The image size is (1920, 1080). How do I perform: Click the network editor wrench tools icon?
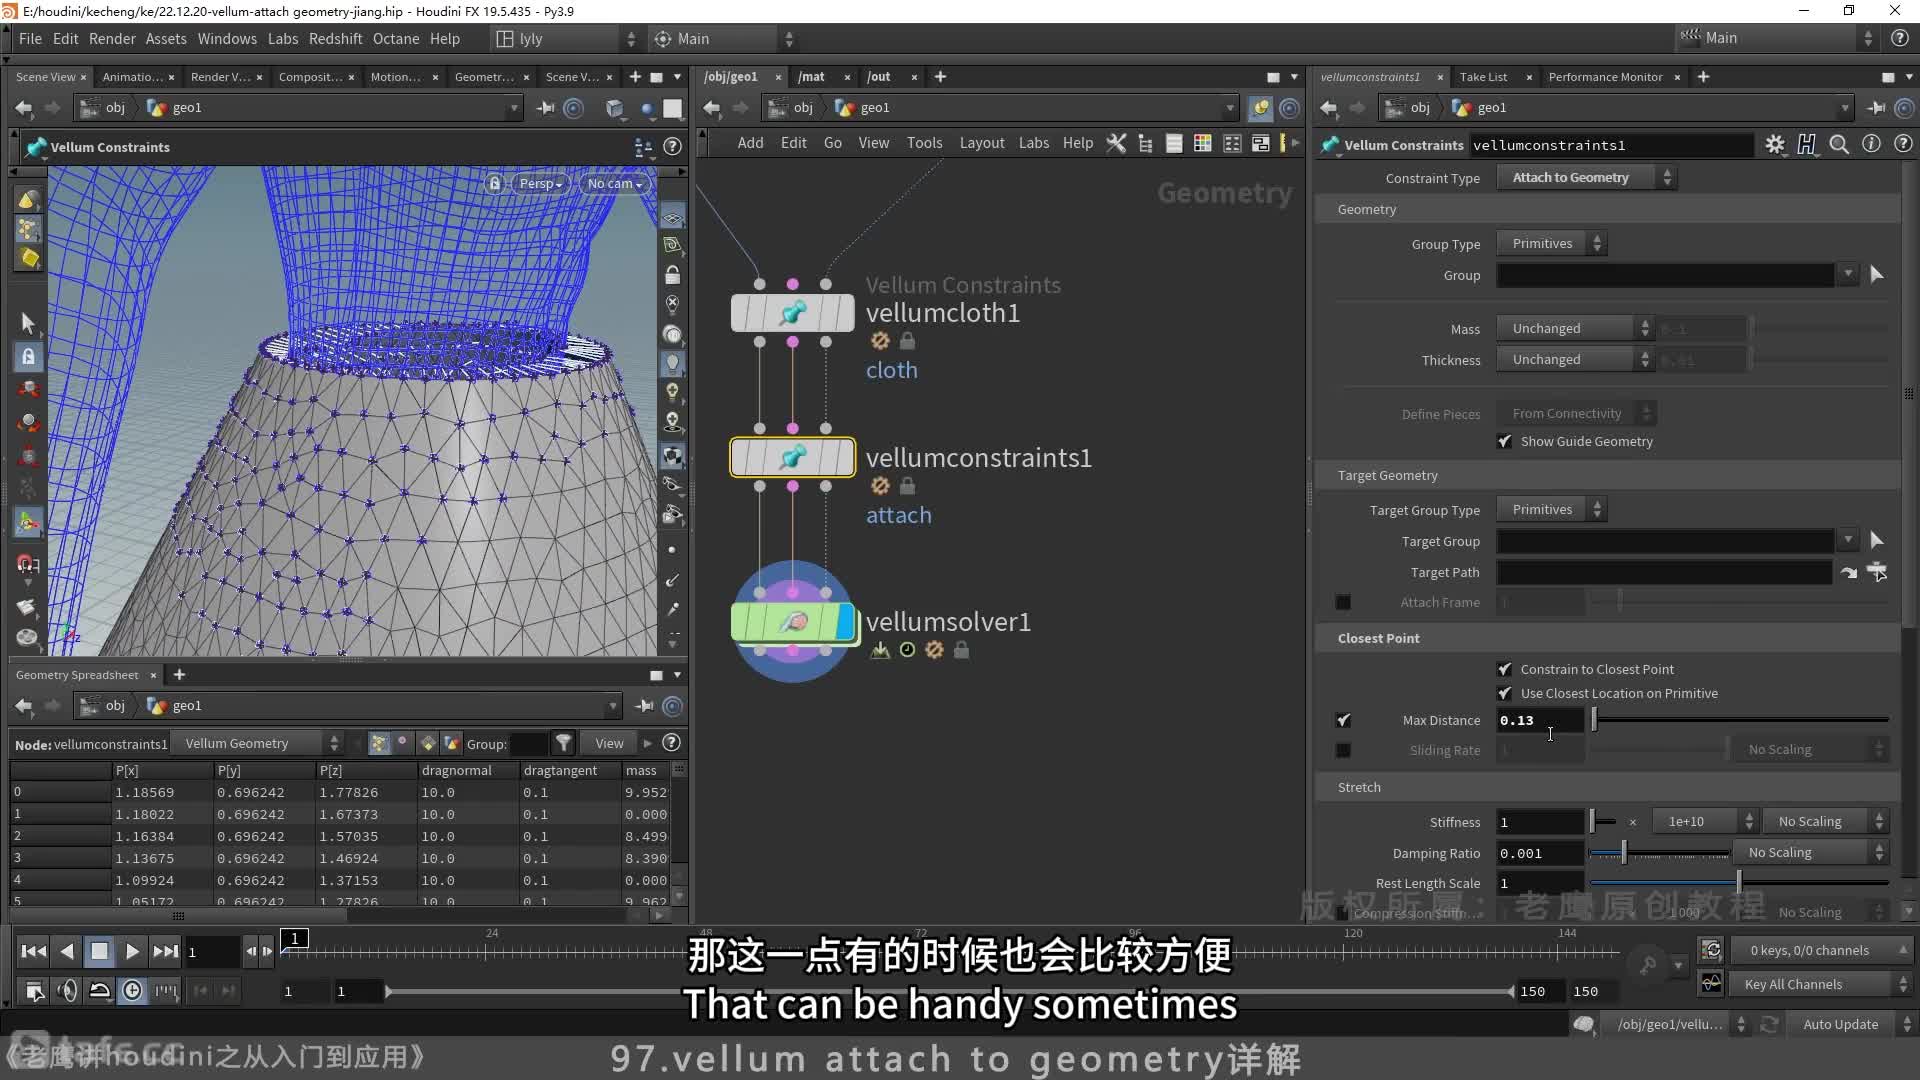point(1116,143)
